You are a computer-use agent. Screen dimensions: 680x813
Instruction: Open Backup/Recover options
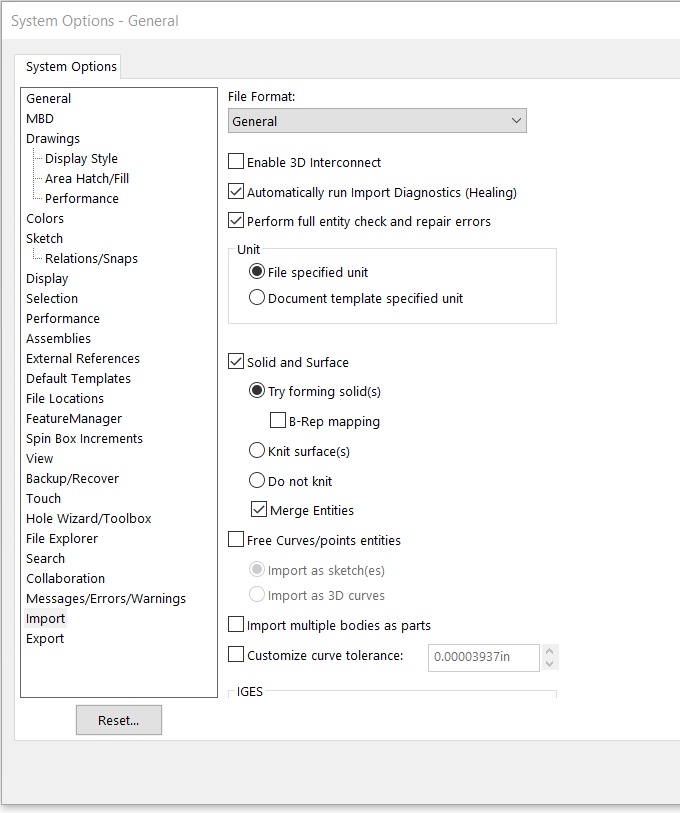[x=73, y=479]
